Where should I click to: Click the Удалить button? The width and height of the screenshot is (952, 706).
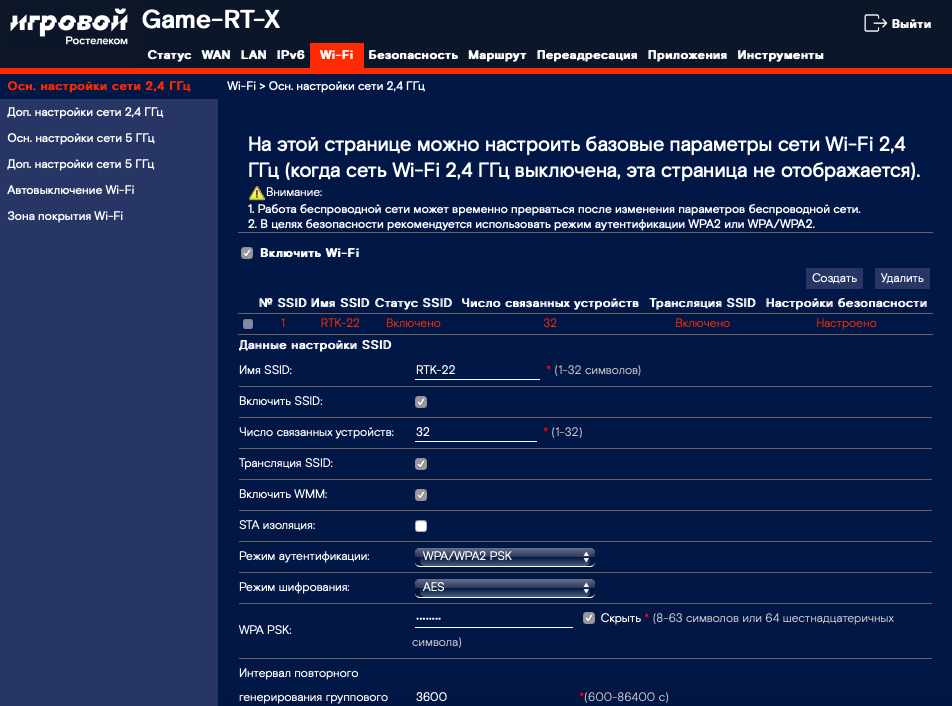[901, 278]
